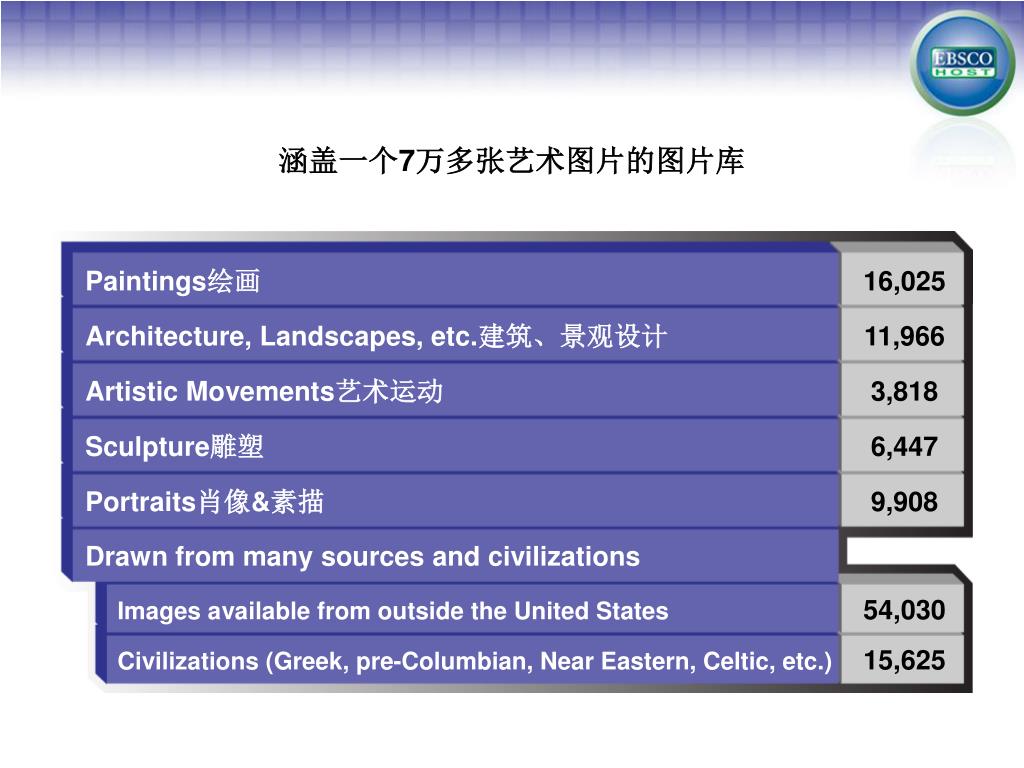This screenshot has width=1024, height=768.
Task: Select the 'Architecture, Landscapes, etc.' row
Action: click(455, 336)
